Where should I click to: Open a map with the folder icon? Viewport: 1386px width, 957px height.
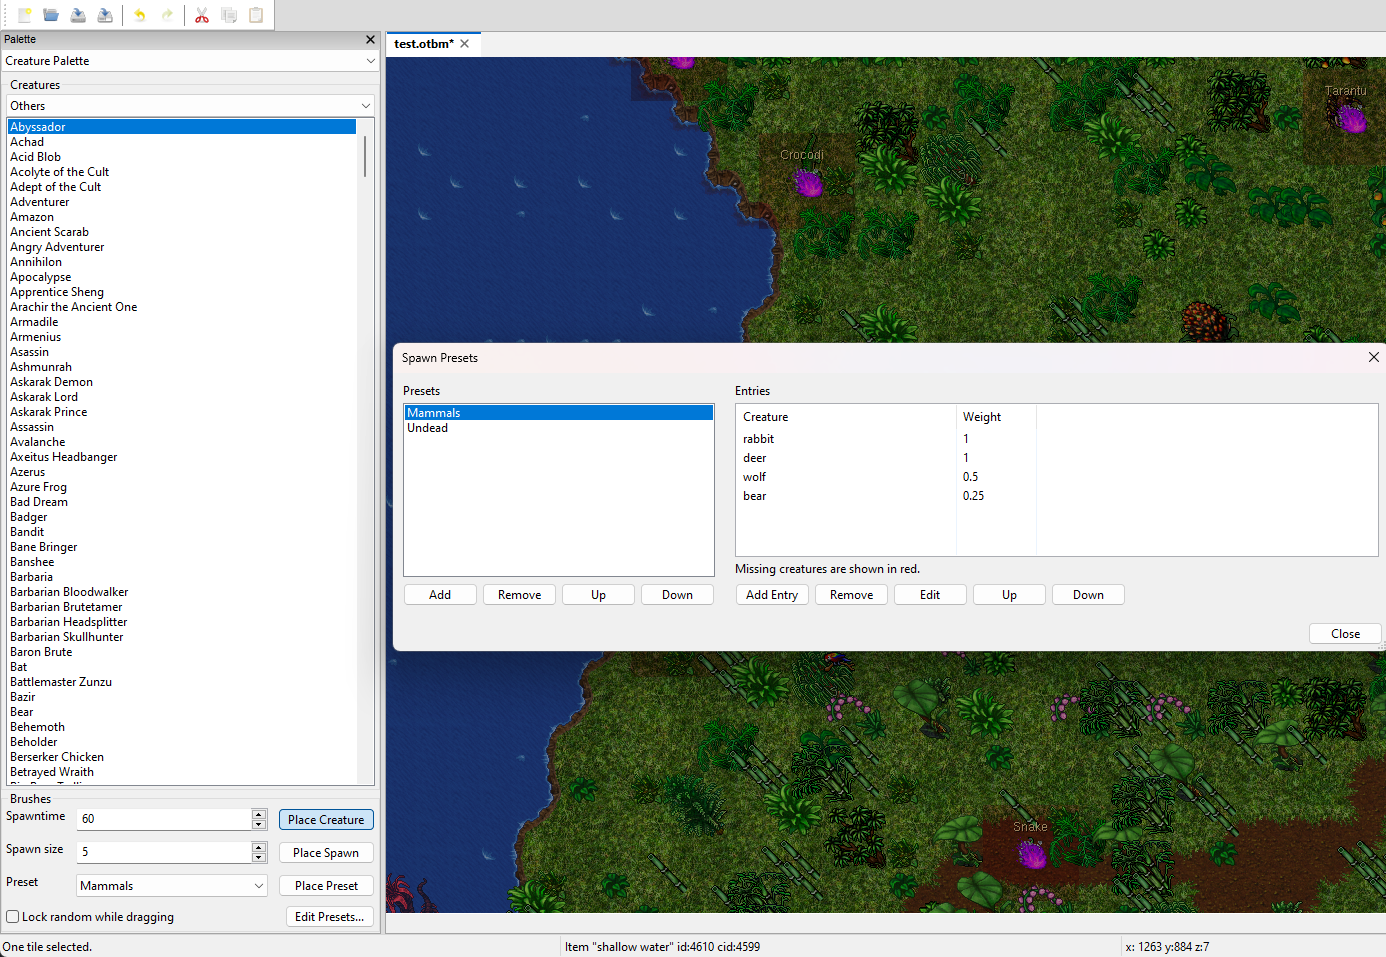(x=51, y=15)
